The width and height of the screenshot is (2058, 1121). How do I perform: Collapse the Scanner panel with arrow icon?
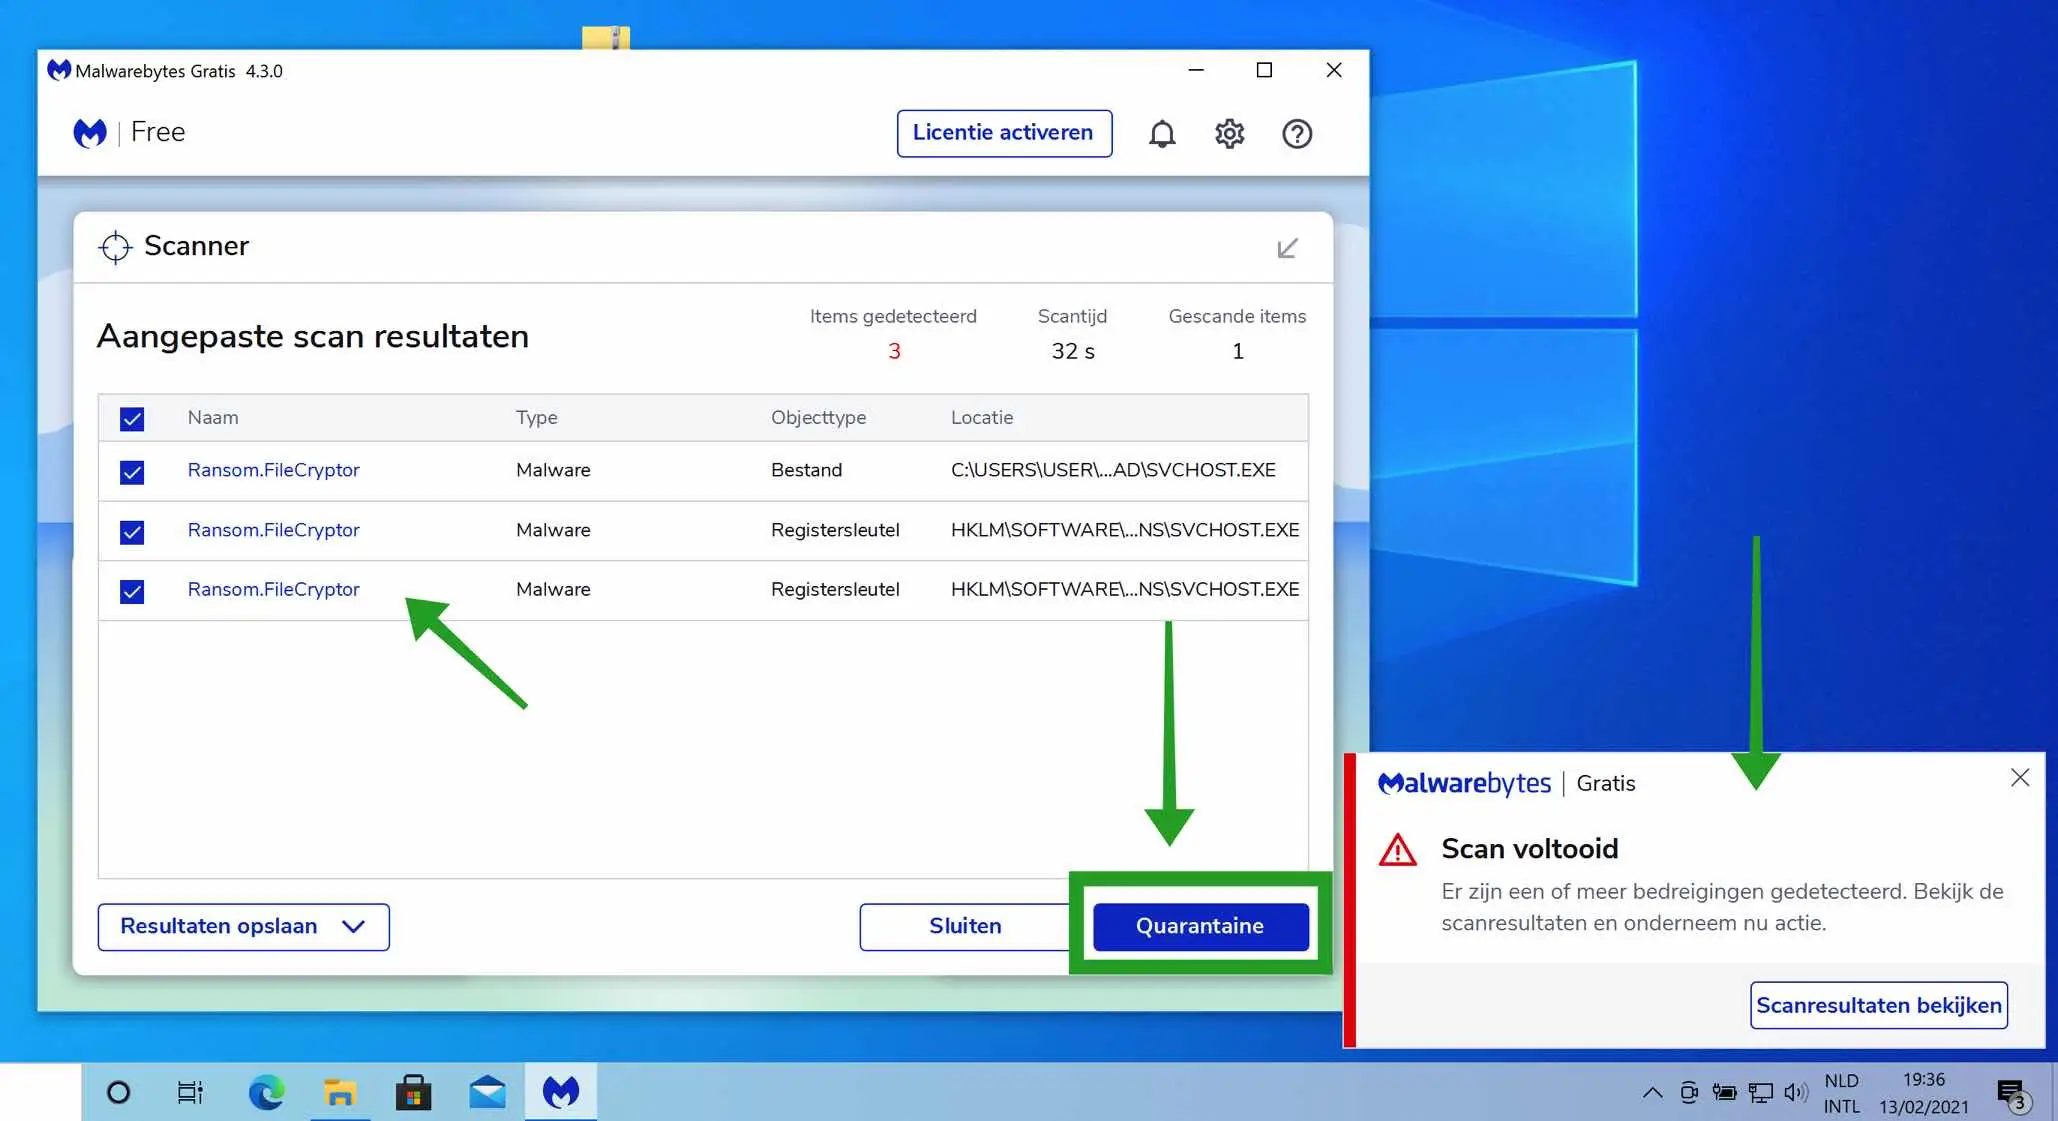[x=1287, y=247]
